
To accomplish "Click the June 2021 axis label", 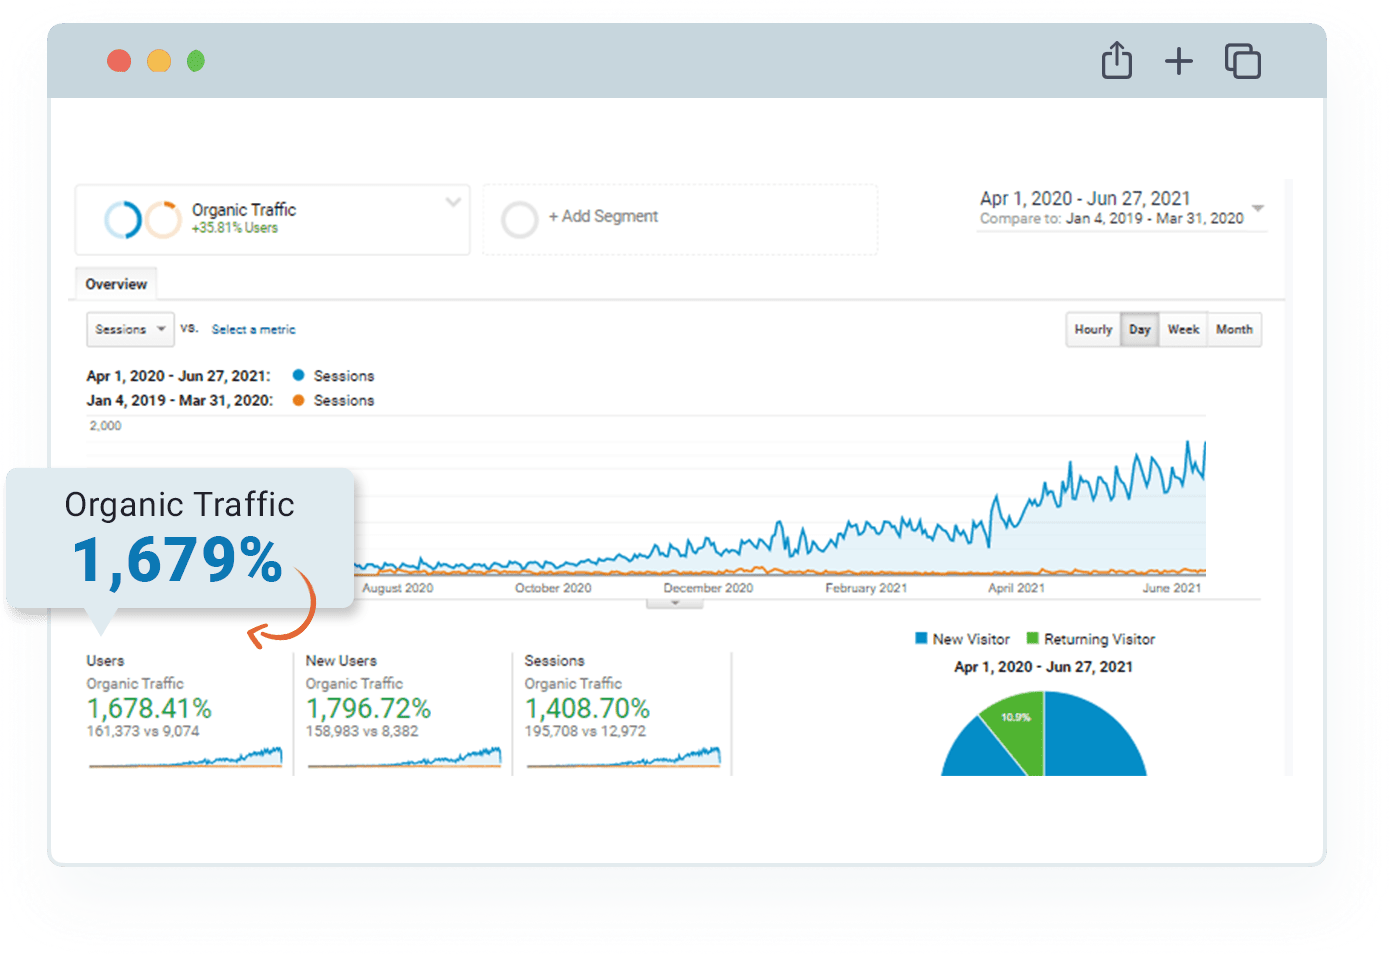I will 1172,588.
